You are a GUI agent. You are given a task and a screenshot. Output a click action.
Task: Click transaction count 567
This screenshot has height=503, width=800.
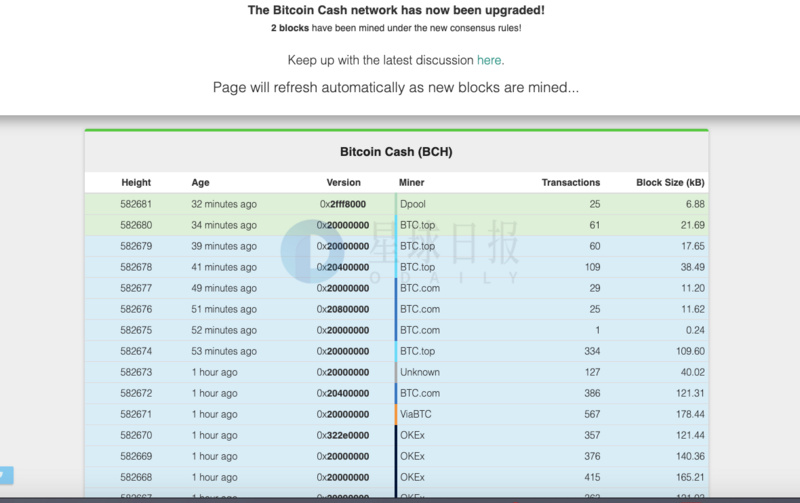coord(592,414)
